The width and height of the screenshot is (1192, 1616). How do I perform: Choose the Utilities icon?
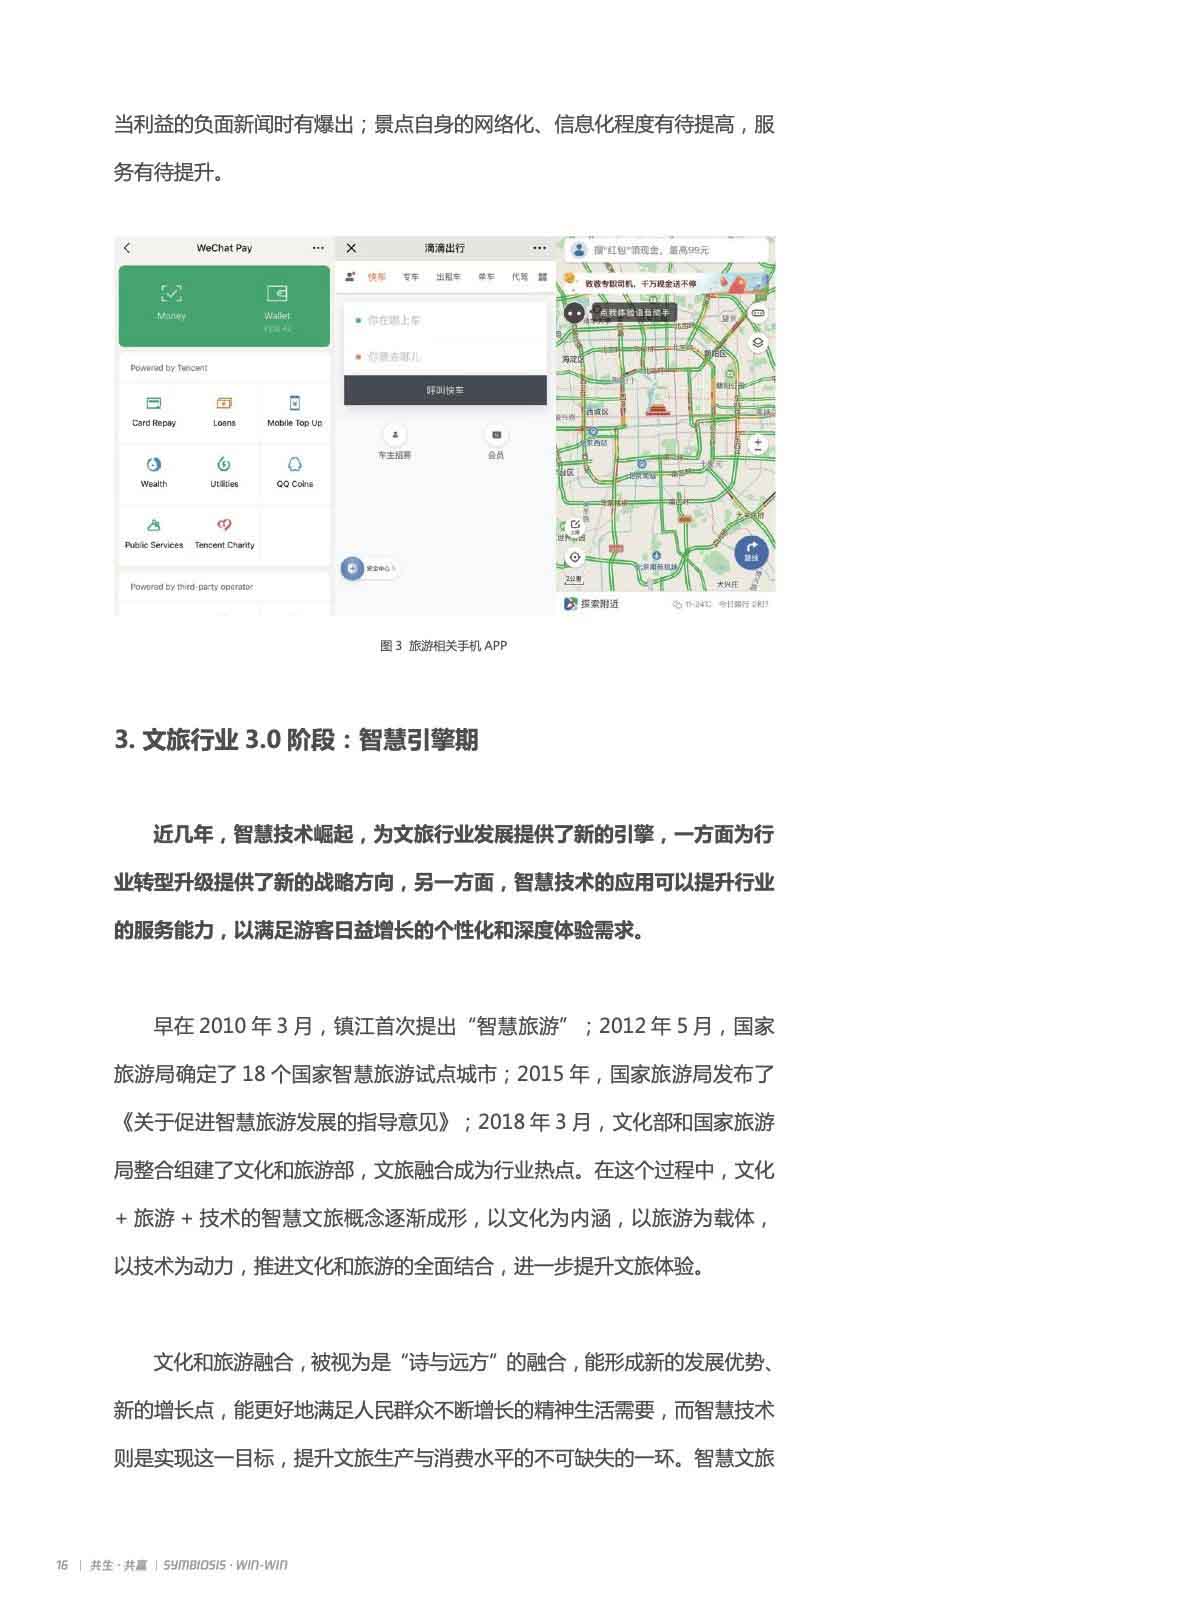click(224, 465)
